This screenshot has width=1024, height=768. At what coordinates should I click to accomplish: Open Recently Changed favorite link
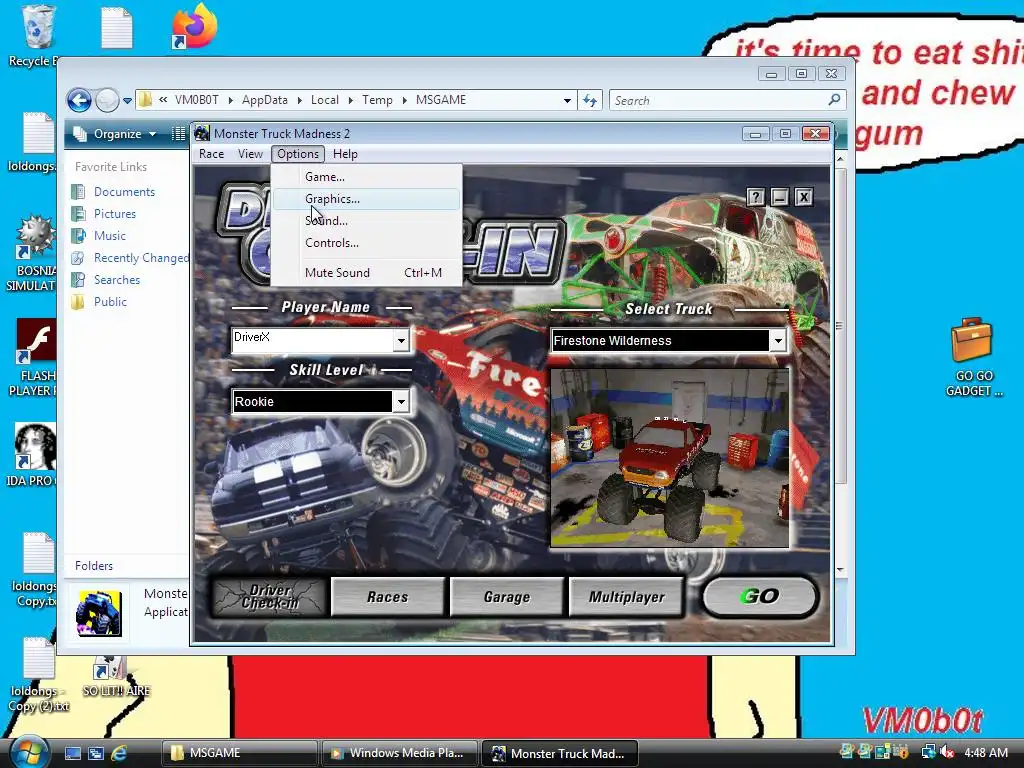coord(141,258)
